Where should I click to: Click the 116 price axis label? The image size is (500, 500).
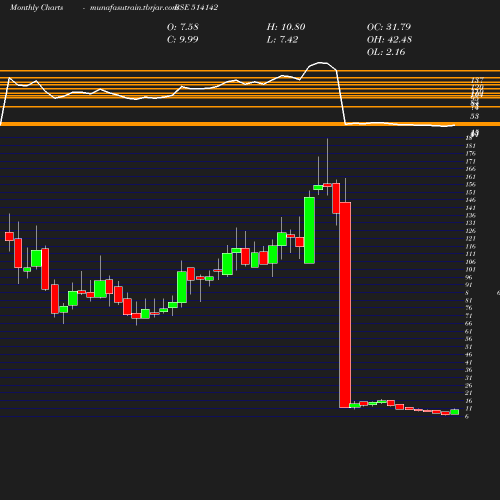pos(470,246)
